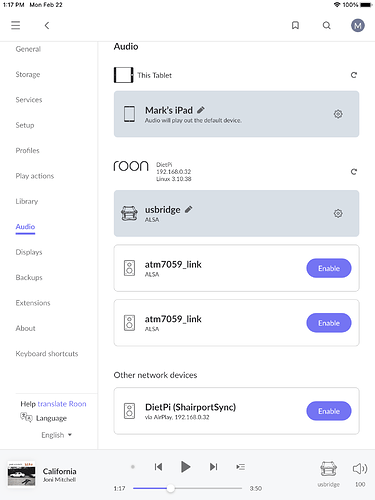The height and width of the screenshot is (500, 375).
Task: Open the profile menu with M avatar
Action: (x=358, y=25)
